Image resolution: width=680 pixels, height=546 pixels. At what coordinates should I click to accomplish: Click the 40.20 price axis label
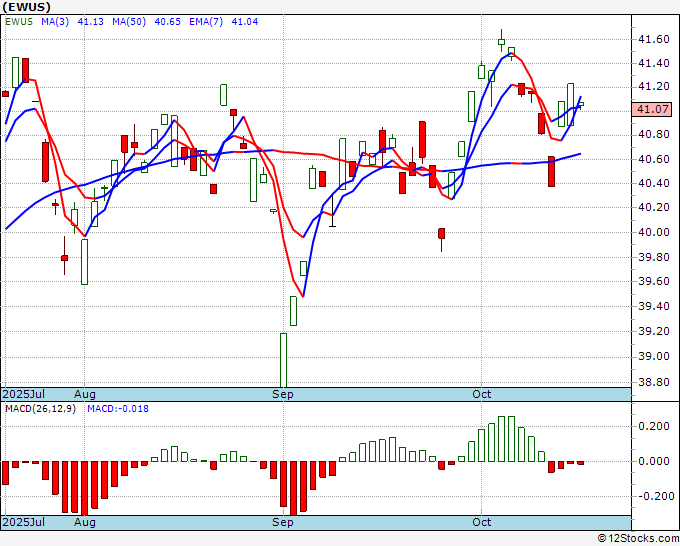pyautogui.click(x=654, y=207)
